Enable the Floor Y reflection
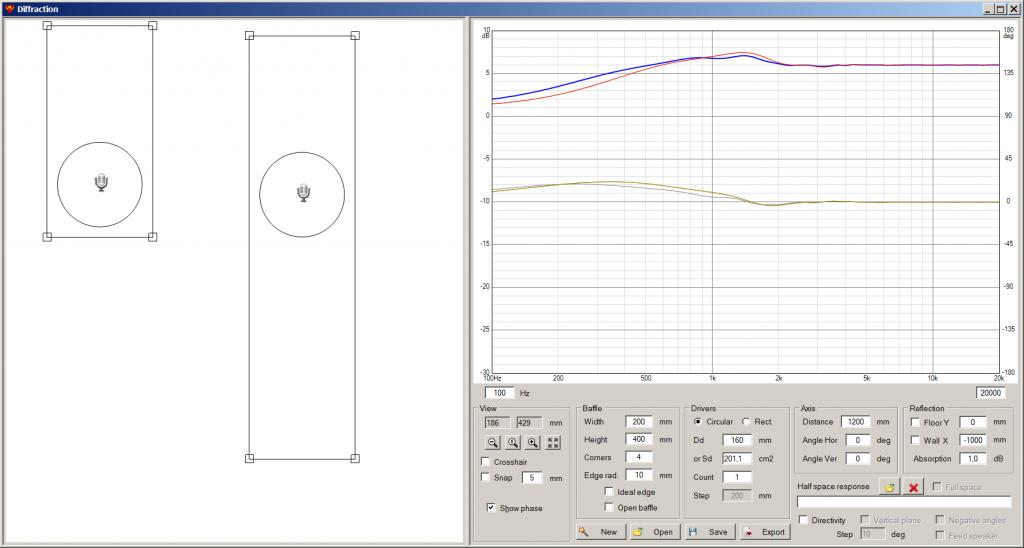The image size is (1024, 548). 915,423
